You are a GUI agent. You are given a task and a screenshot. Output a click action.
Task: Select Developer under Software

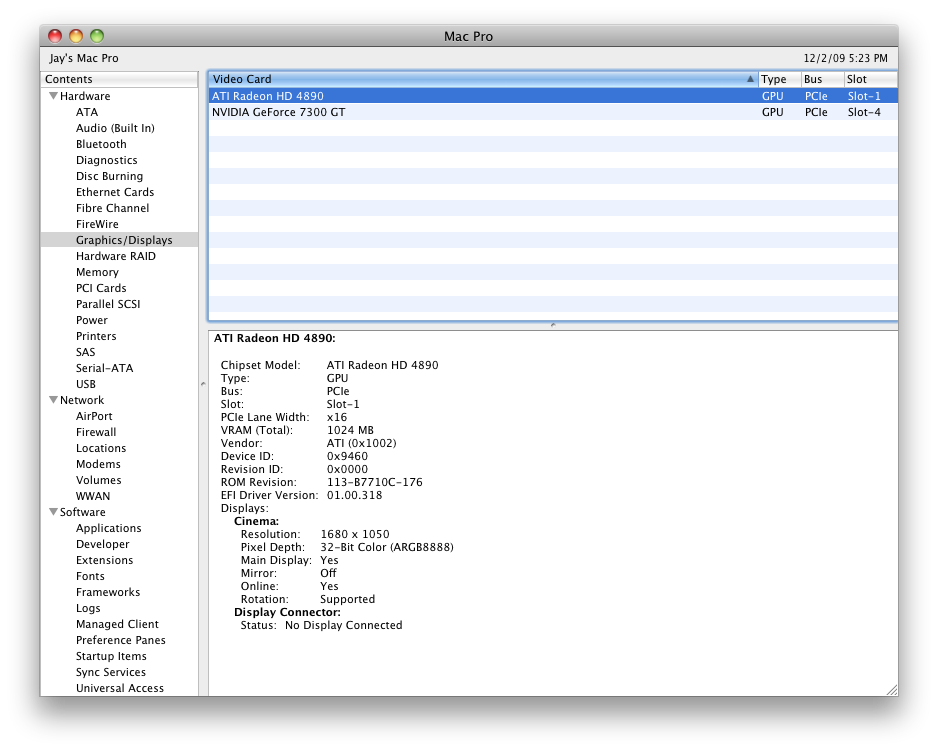click(x=102, y=544)
